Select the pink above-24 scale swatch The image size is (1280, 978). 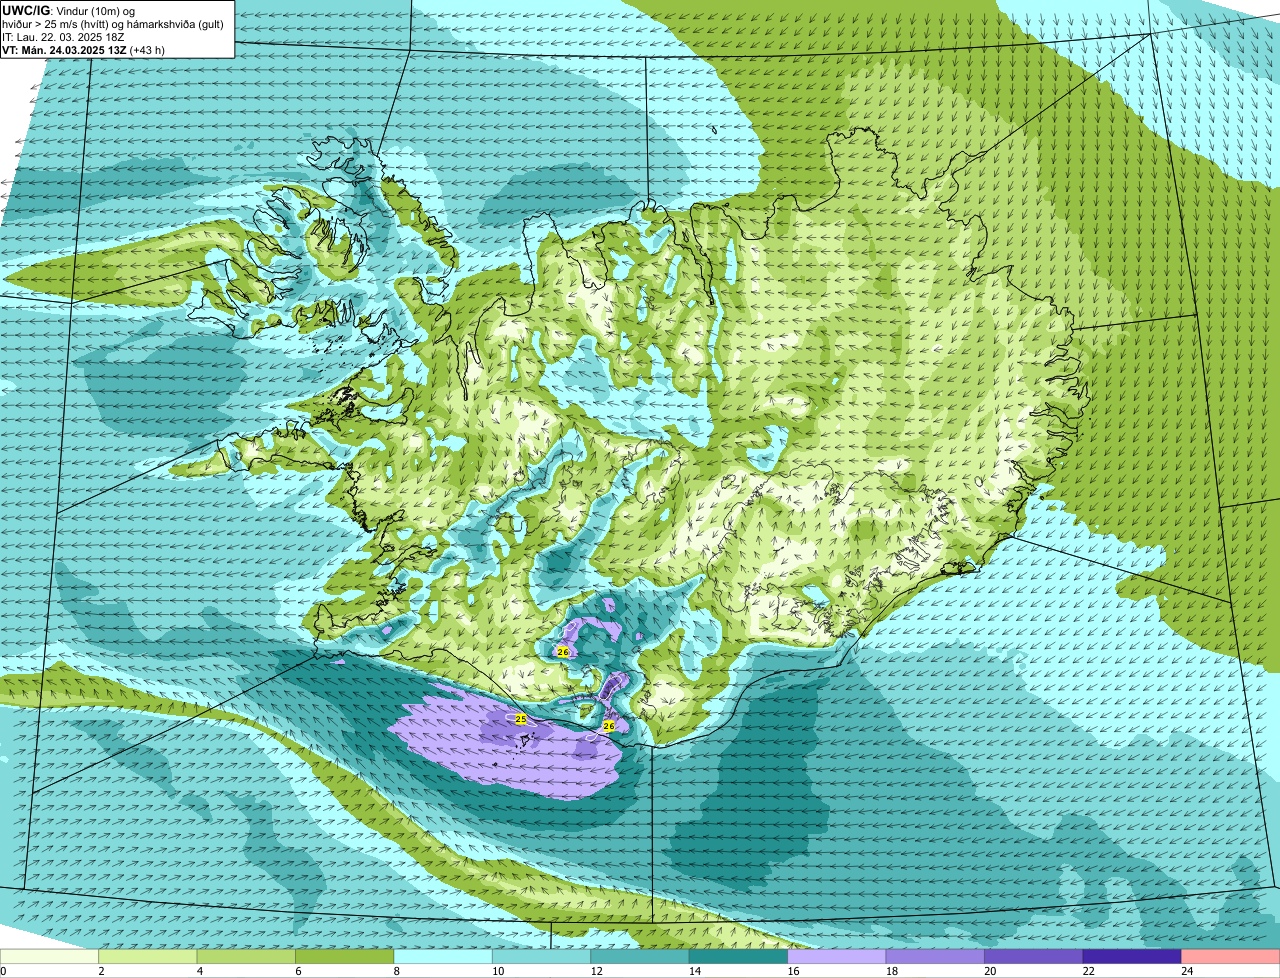pos(1231,956)
